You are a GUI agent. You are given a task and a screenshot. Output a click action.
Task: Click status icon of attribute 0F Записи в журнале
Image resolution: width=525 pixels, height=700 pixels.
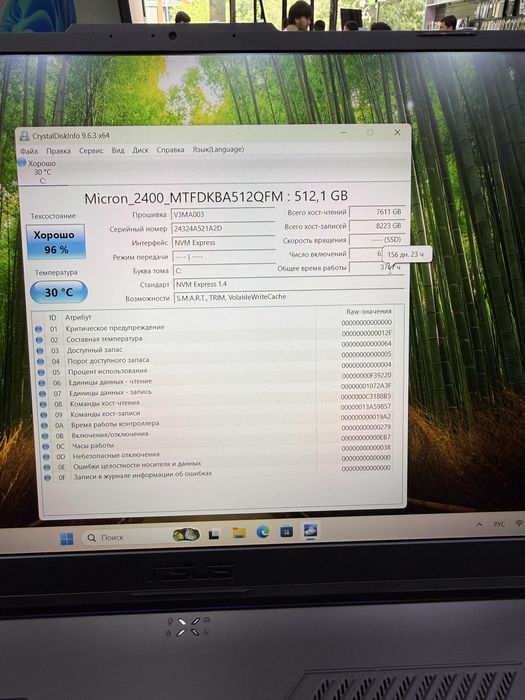pos(48,477)
